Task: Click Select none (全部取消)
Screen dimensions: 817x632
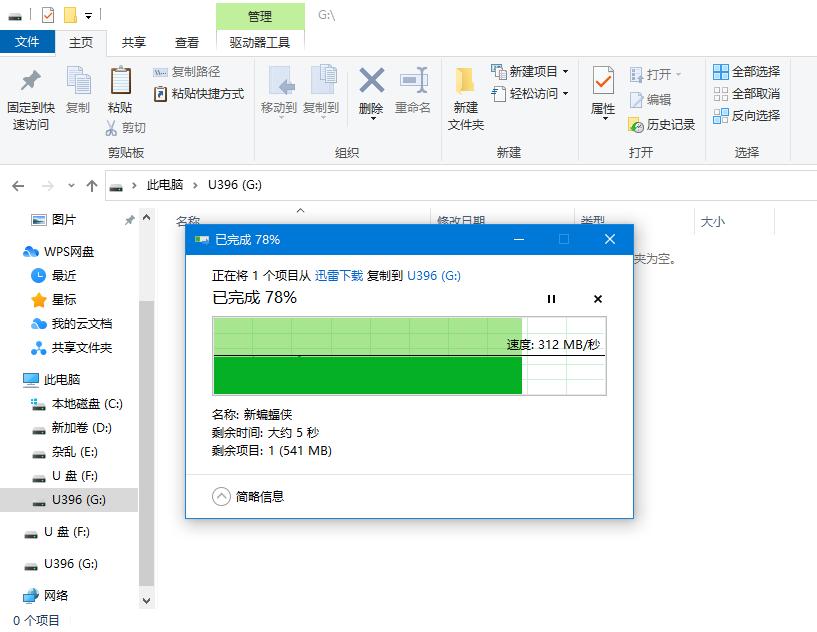Action: click(x=746, y=94)
